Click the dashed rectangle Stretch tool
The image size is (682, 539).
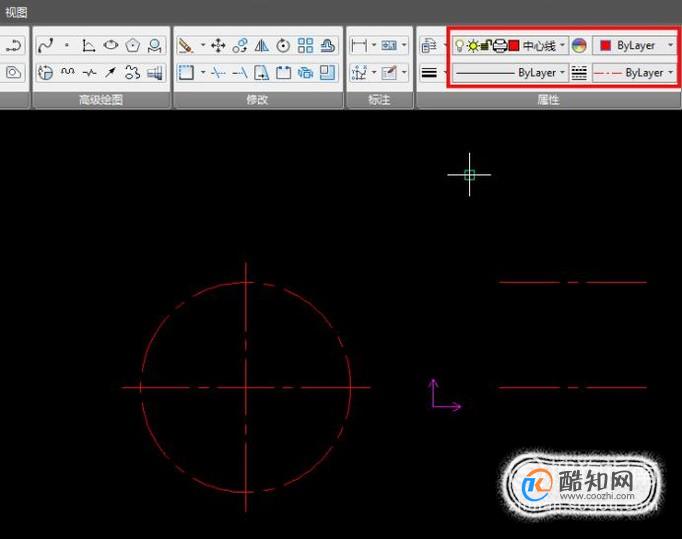[186, 72]
